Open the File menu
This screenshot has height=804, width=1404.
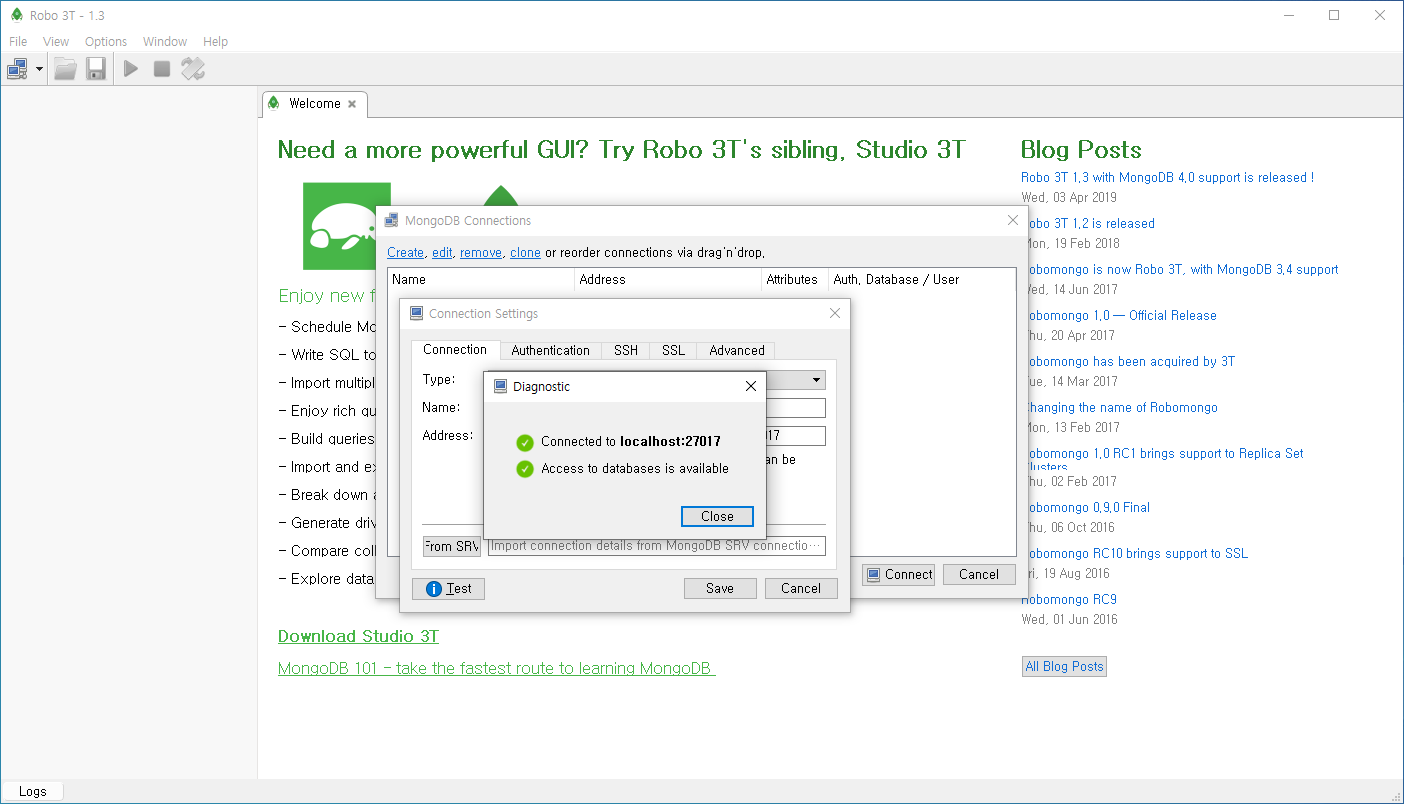point(18,41)
